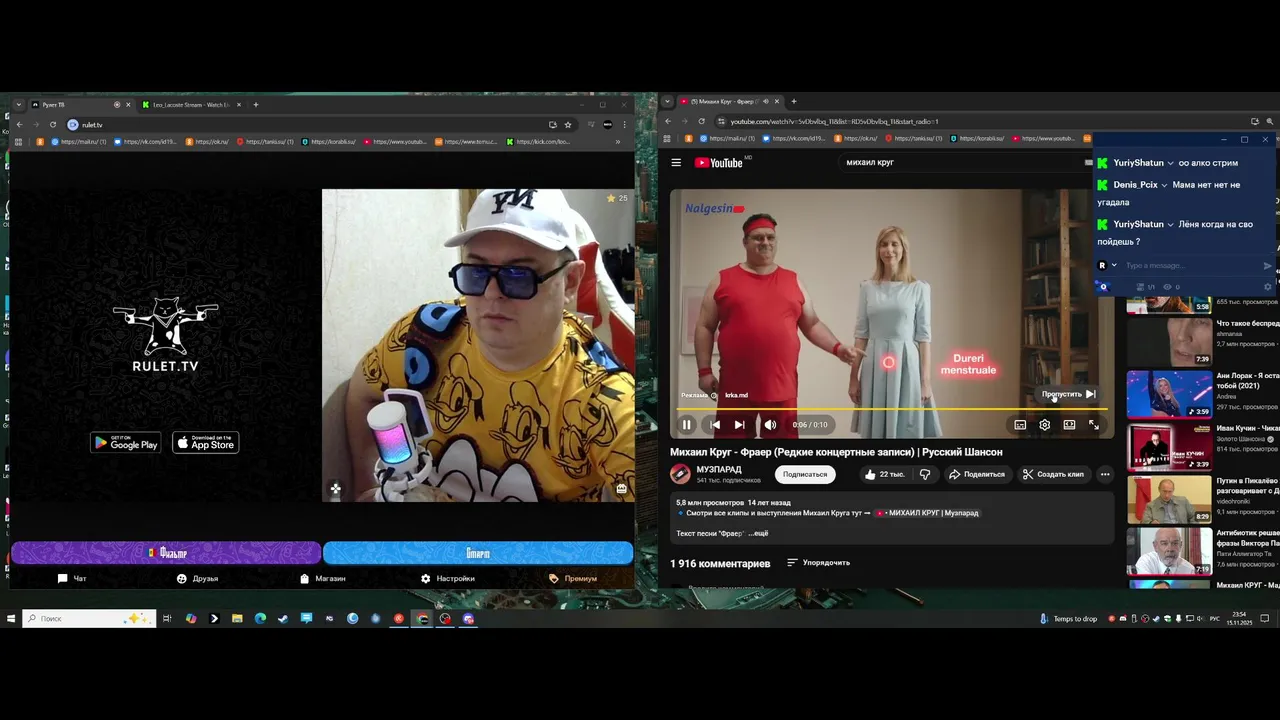Open Настройки in Rulet bottom bar

tap(448, 578)
